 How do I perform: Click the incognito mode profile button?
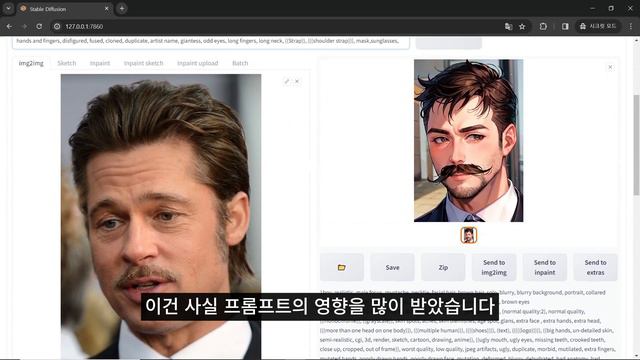(x=598, y=27)
